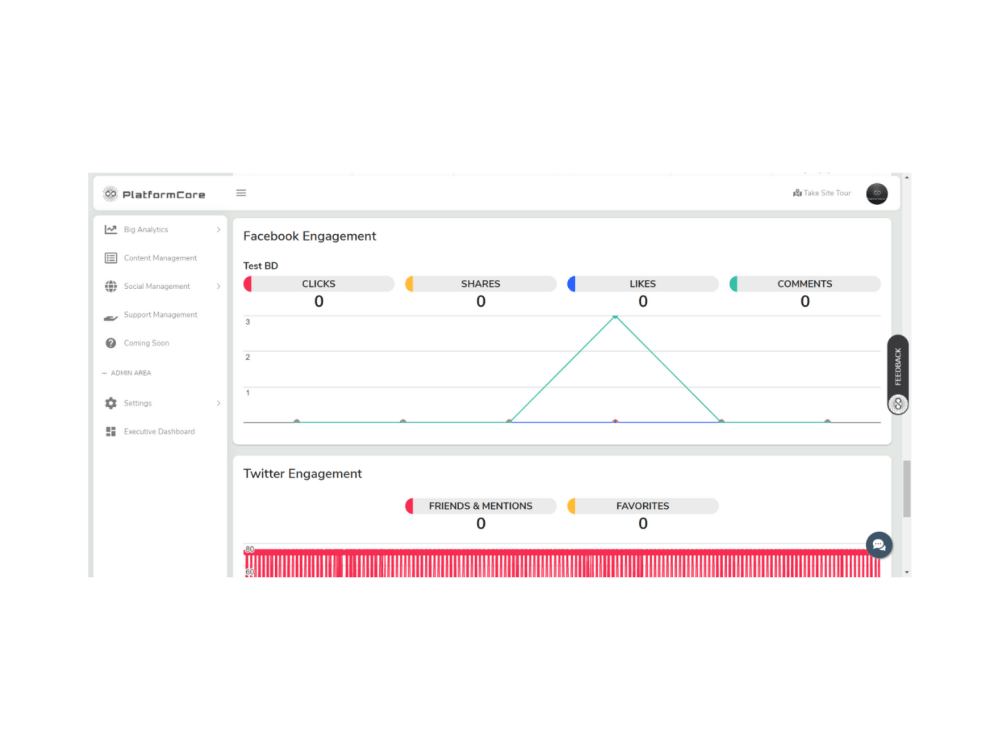Toggle the FRIENDS & MENTIONS legend
Screen dimensions: 1000x750
coord(481,506)
